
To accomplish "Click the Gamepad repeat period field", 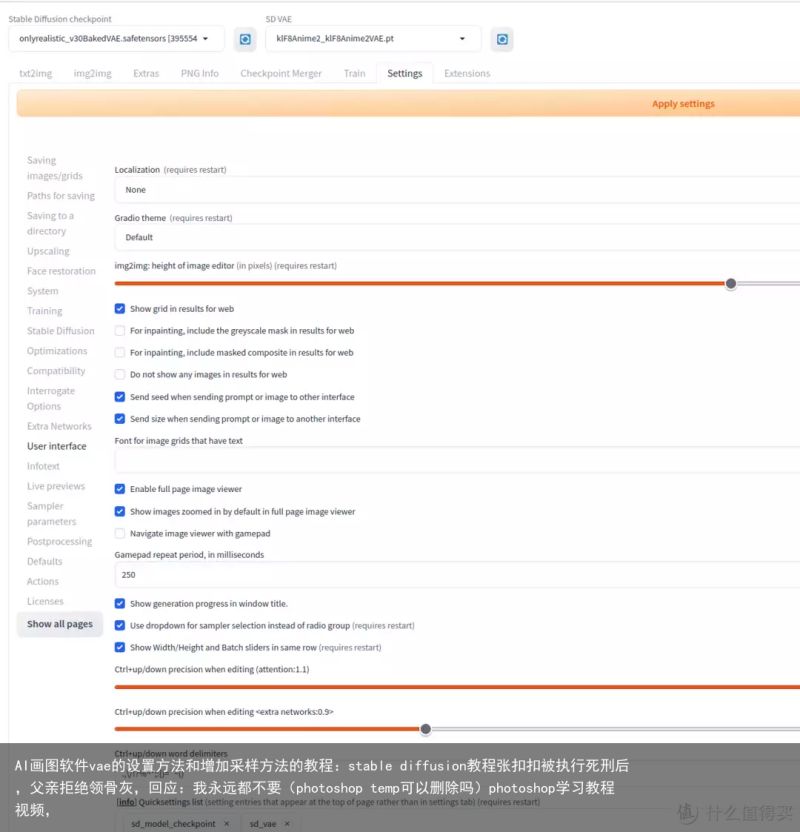I will [457, 575].
